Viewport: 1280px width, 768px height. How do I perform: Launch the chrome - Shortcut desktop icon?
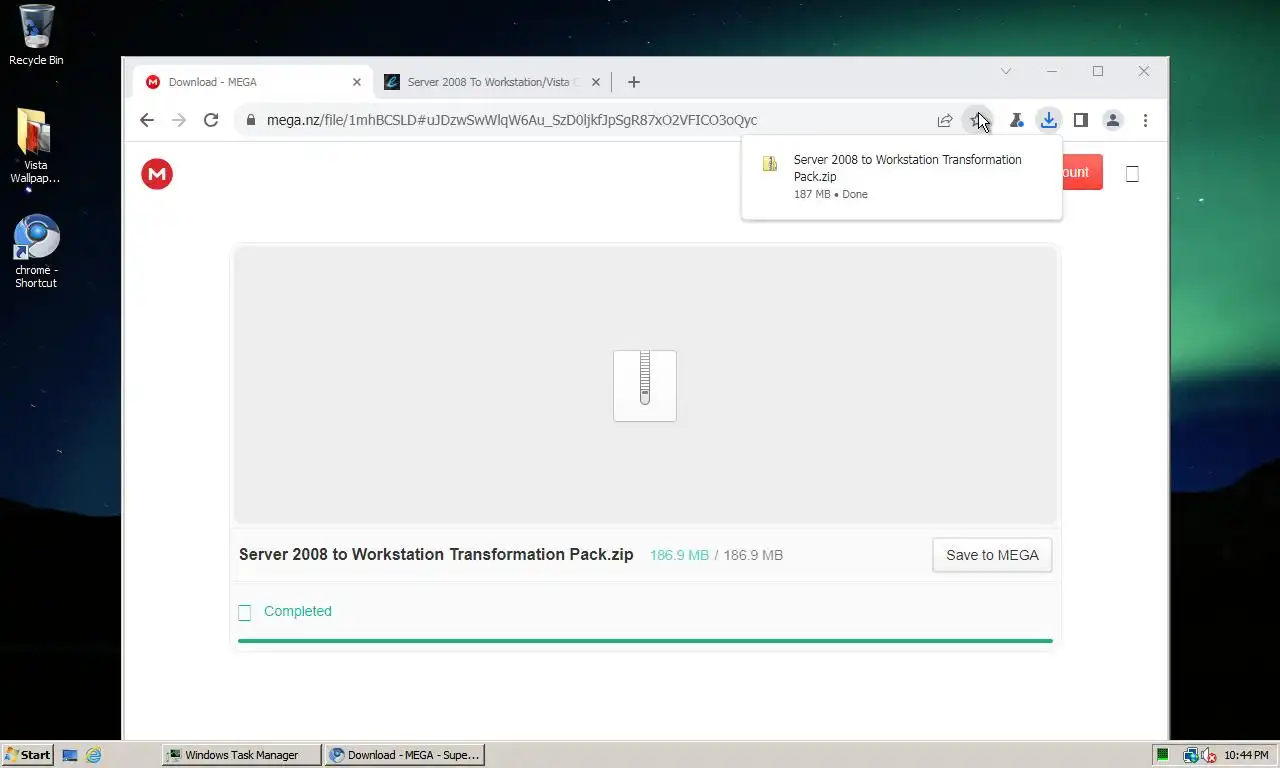[36, 252]
